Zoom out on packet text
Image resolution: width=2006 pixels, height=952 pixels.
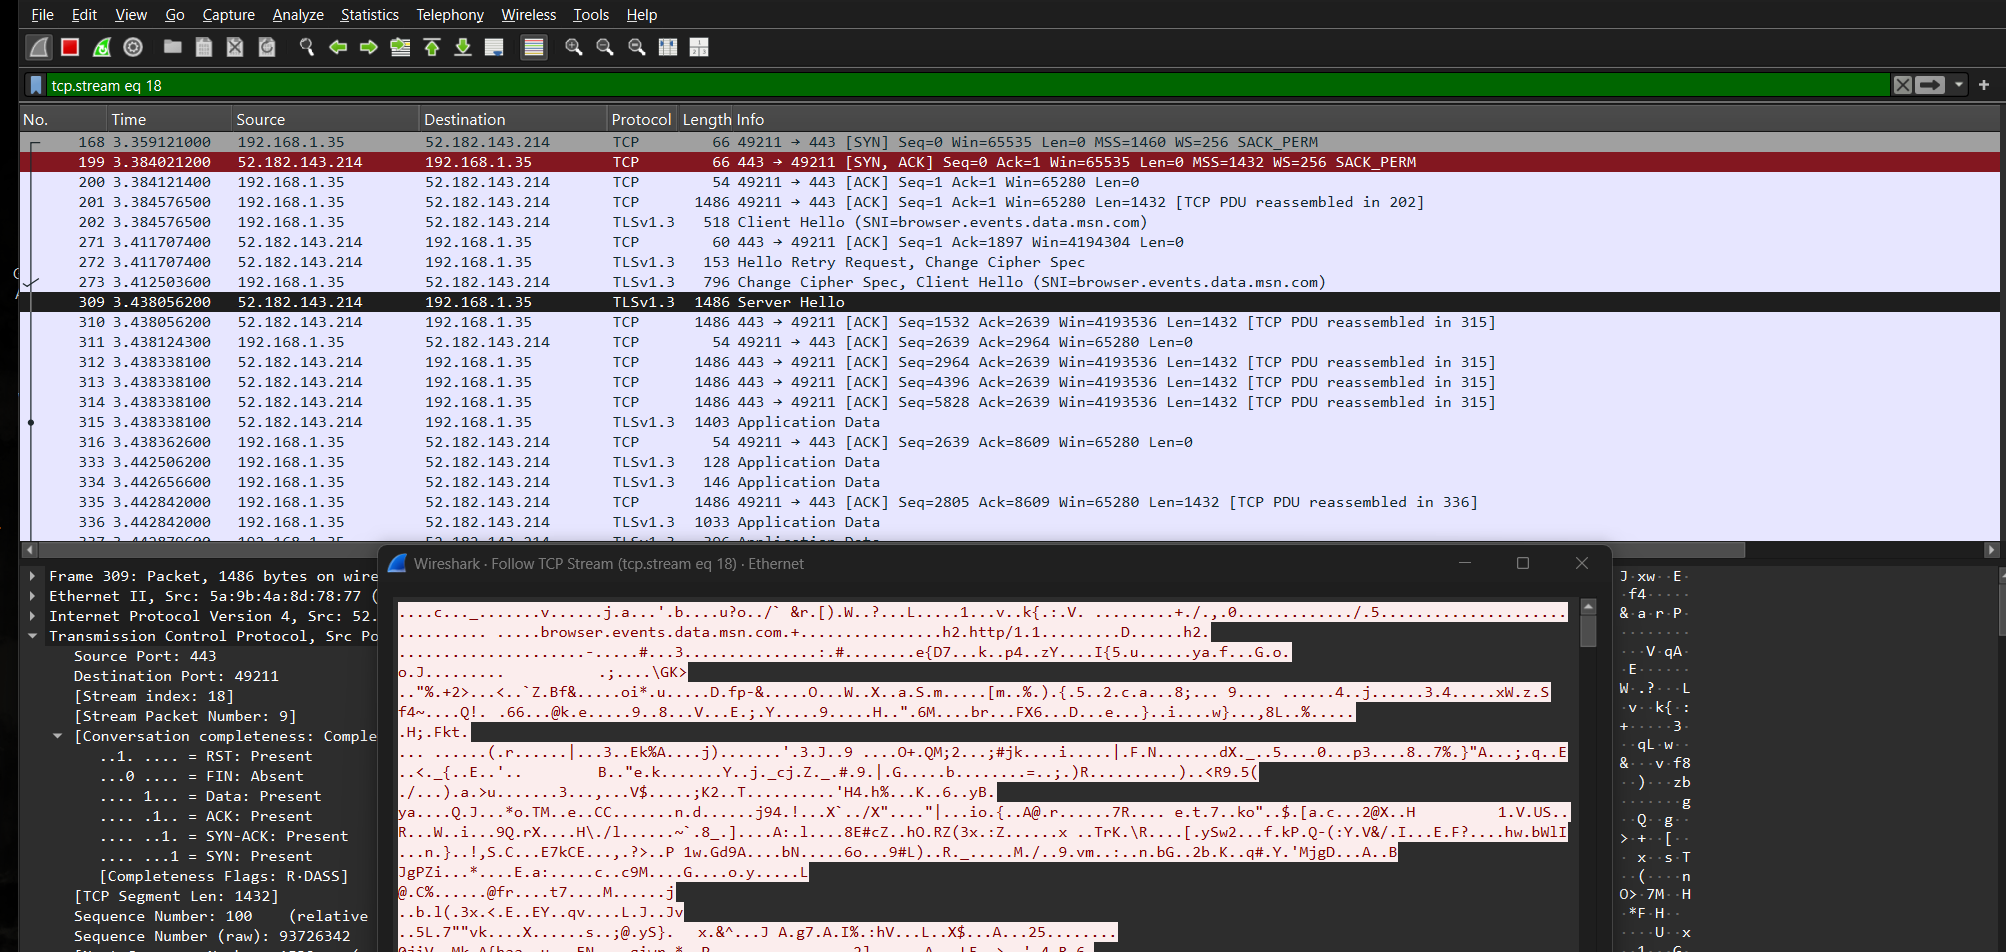605,47
